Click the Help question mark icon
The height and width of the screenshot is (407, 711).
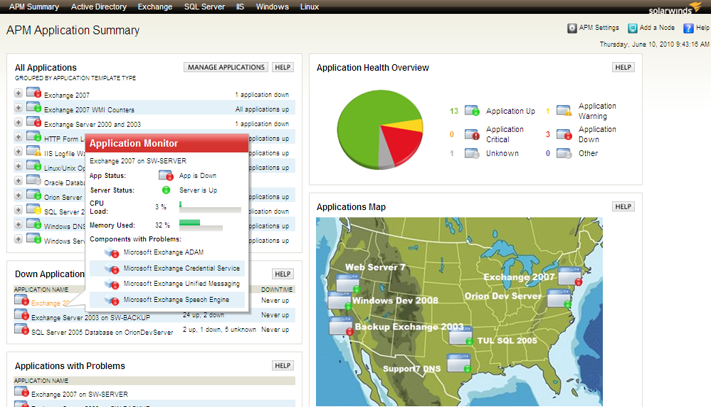688,28
